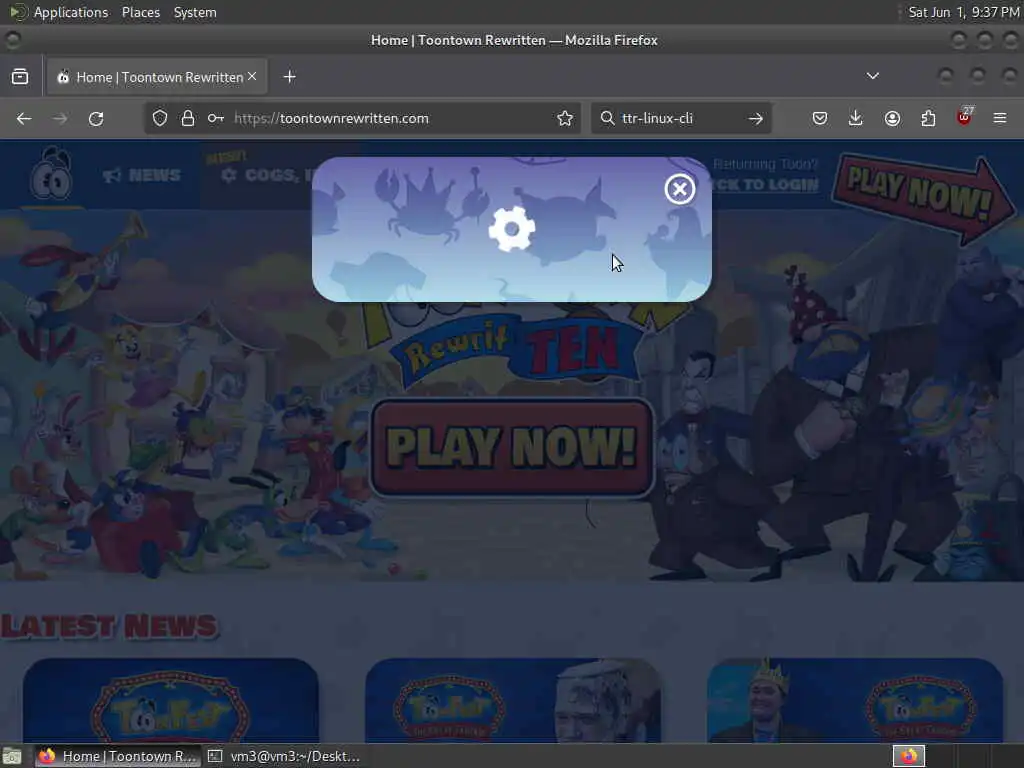Viewport: 1024px width, 768px height.
Task: Reload the Toontown Rewritten page
Action: click(96, 118)
